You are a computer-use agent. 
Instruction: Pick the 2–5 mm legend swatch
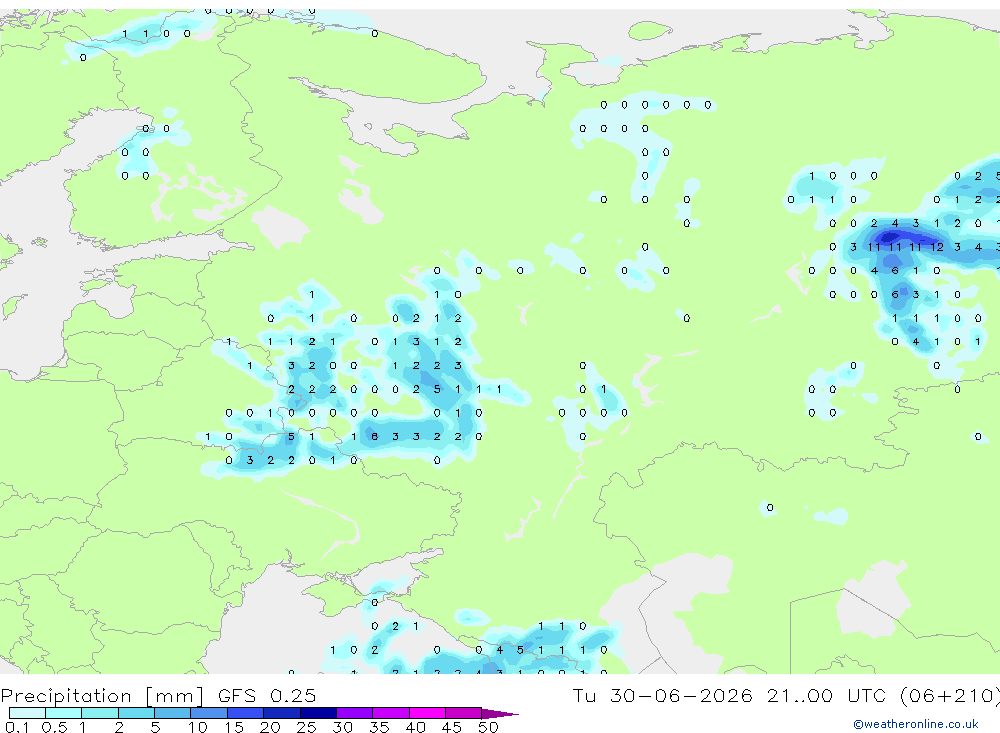click(136, 713)
